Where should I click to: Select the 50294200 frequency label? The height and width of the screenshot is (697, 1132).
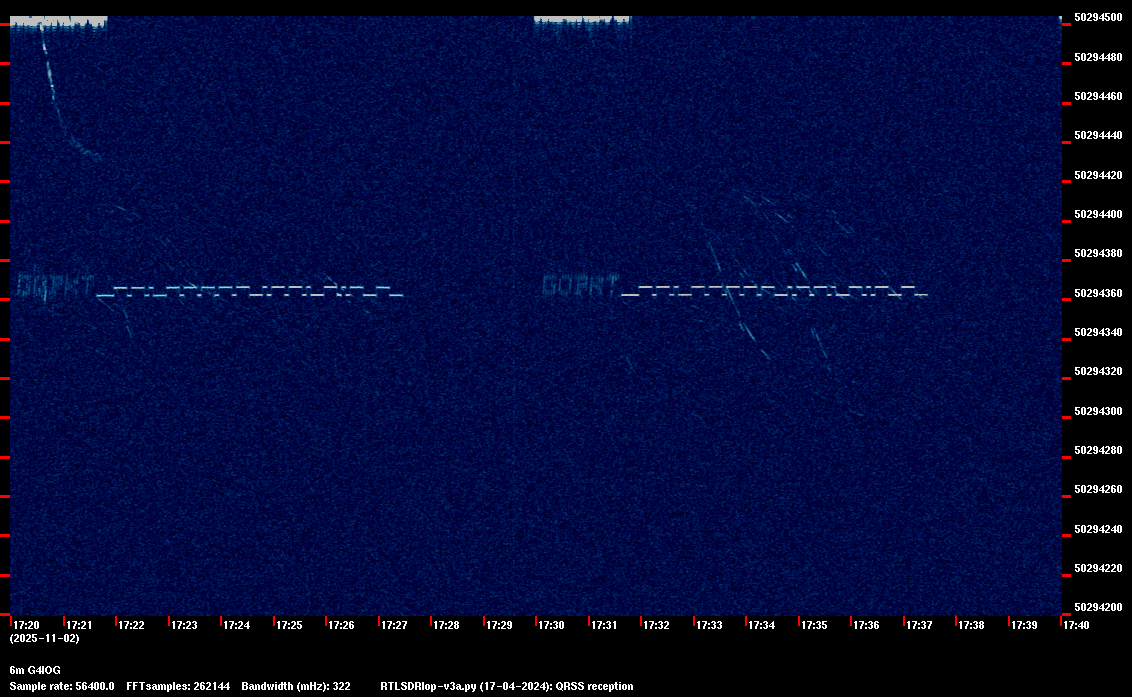pyautogui.click(x=1099, y=607)
